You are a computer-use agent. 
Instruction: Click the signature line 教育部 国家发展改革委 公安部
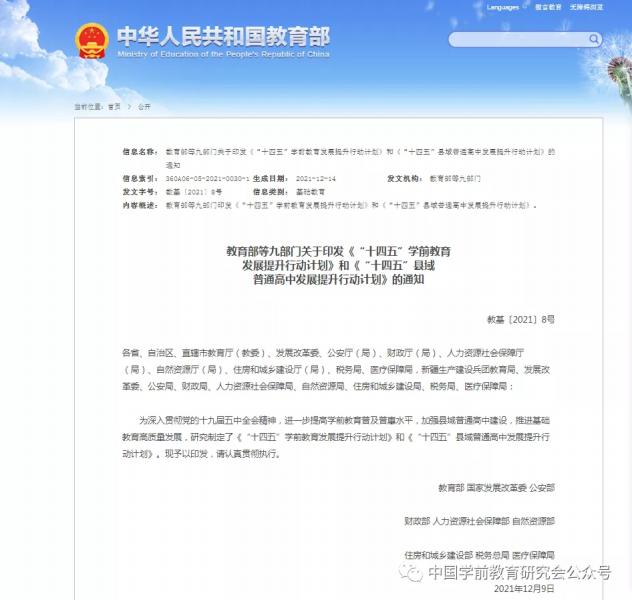(x=497, y=488)
